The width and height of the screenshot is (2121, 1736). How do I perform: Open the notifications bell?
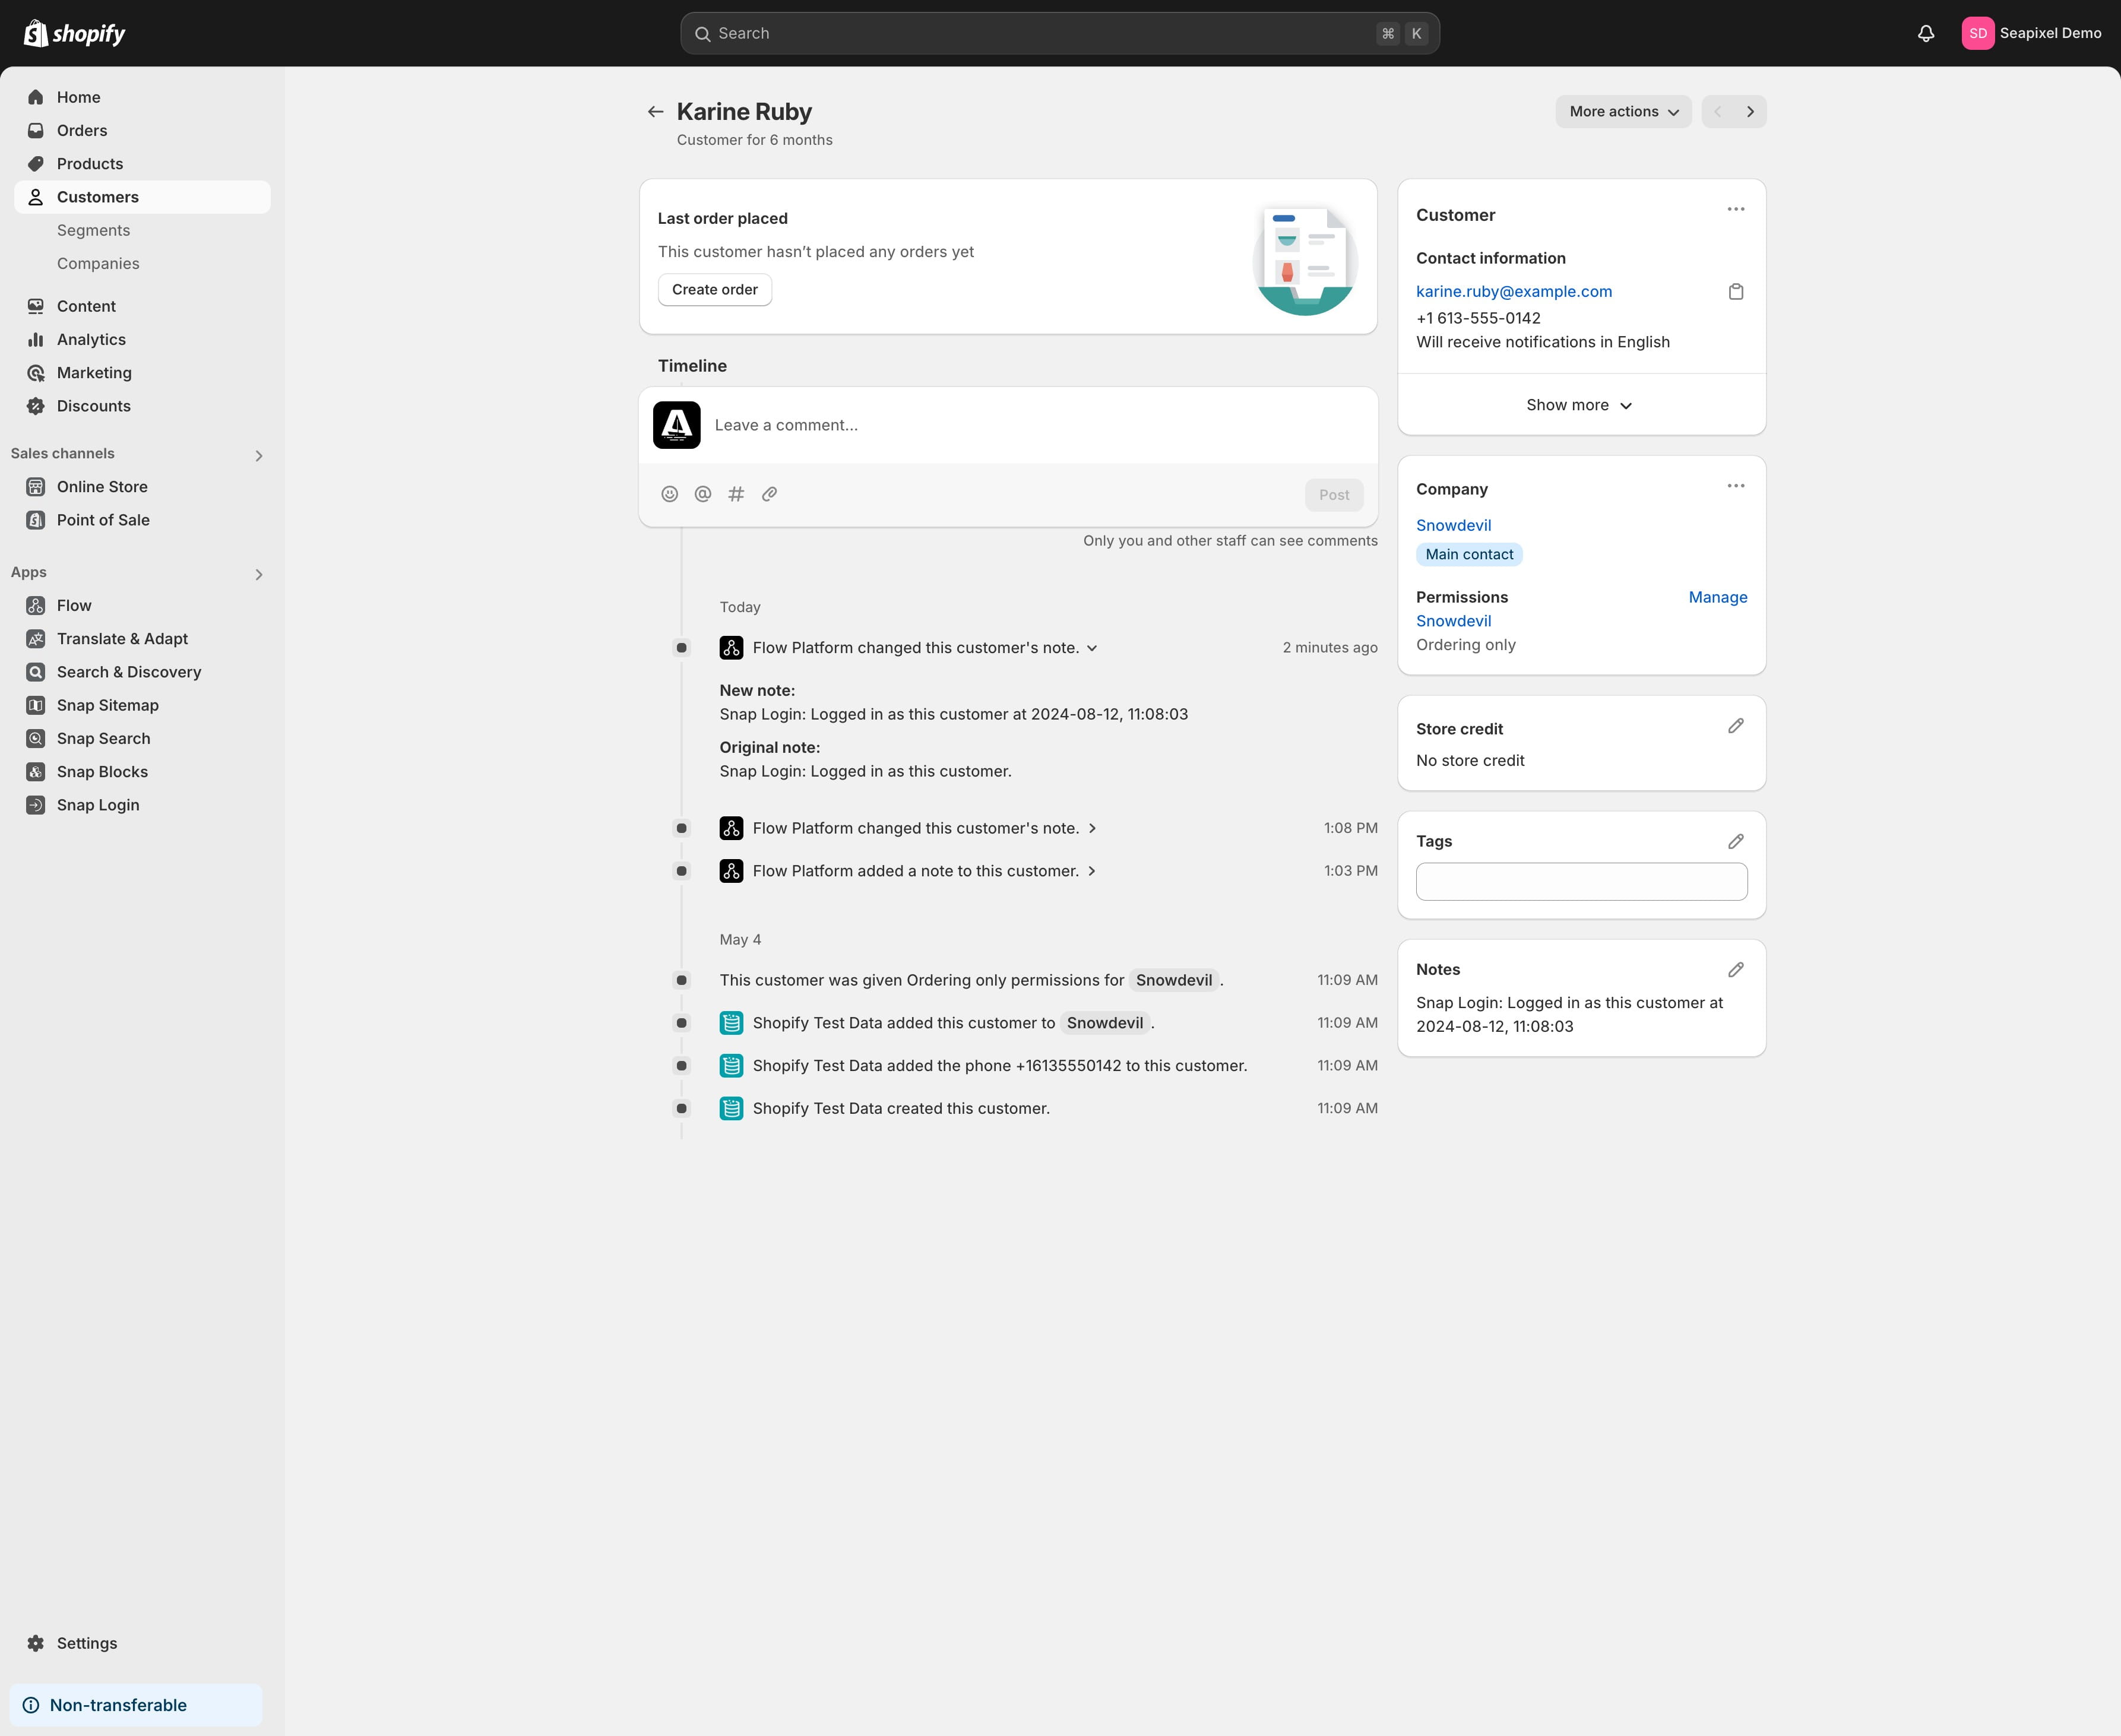(x=1926, y=33)
